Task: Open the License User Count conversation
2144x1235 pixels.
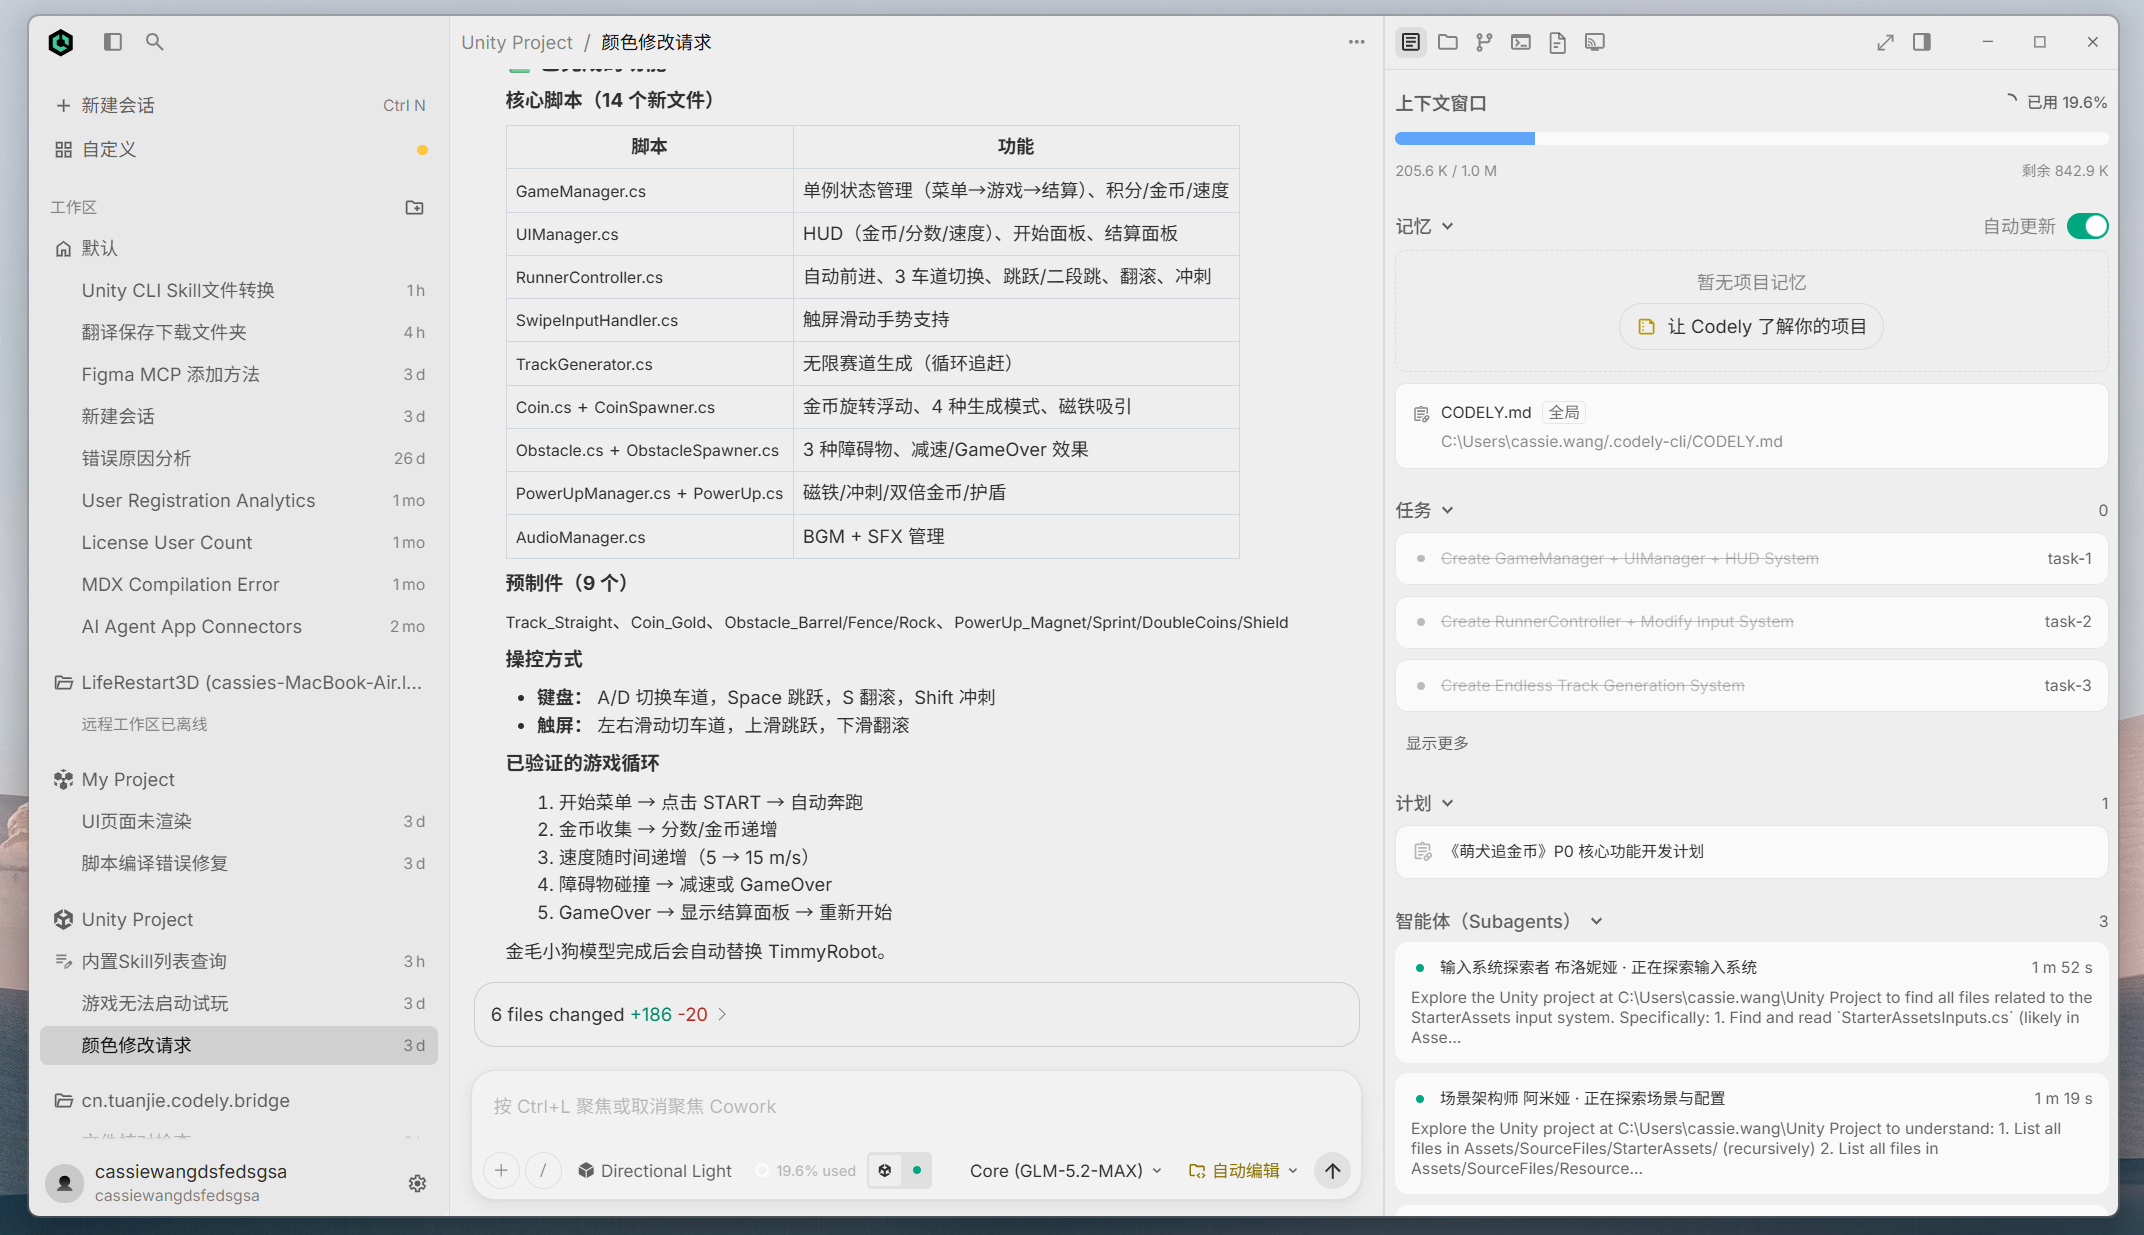Action: pos(239,542)
